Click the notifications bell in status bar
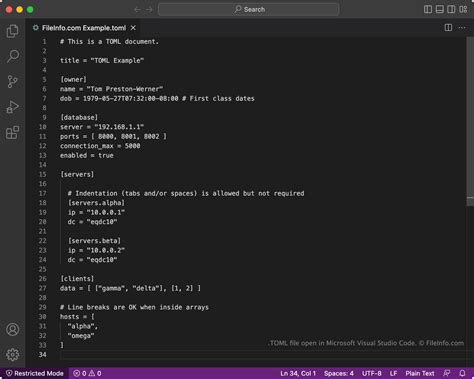 click(462, 373)
